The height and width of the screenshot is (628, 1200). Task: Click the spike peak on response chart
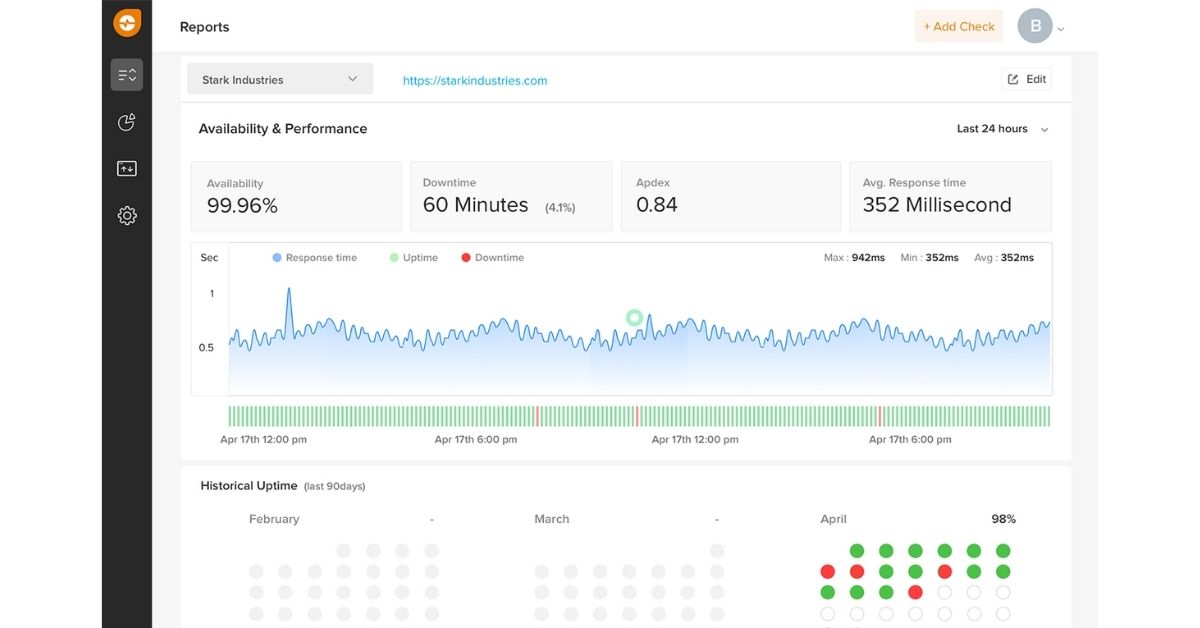289,290
